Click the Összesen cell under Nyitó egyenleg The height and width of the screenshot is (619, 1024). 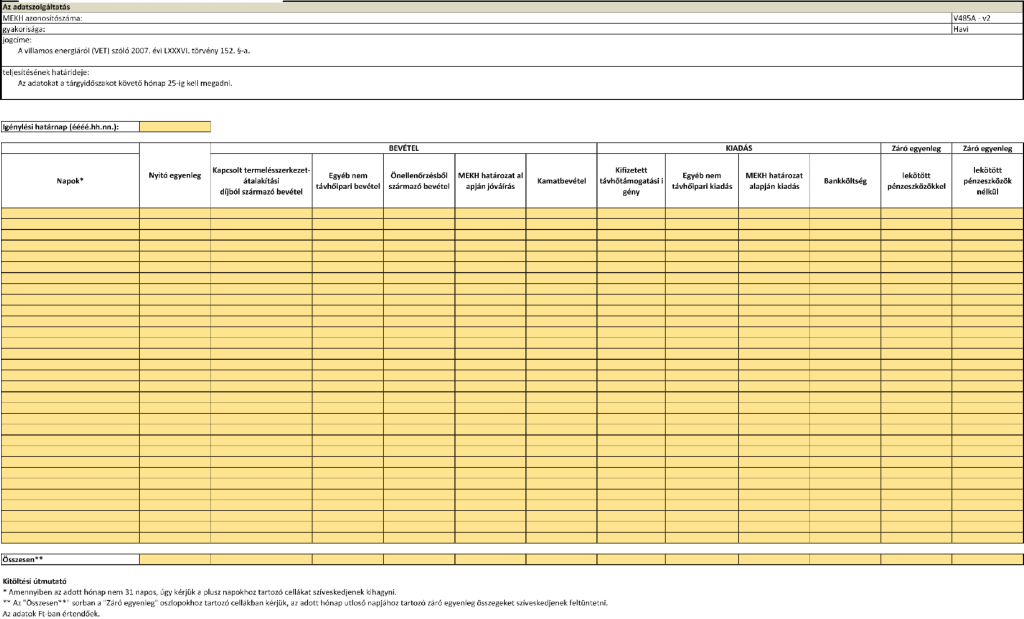click(x=175, y=560)
